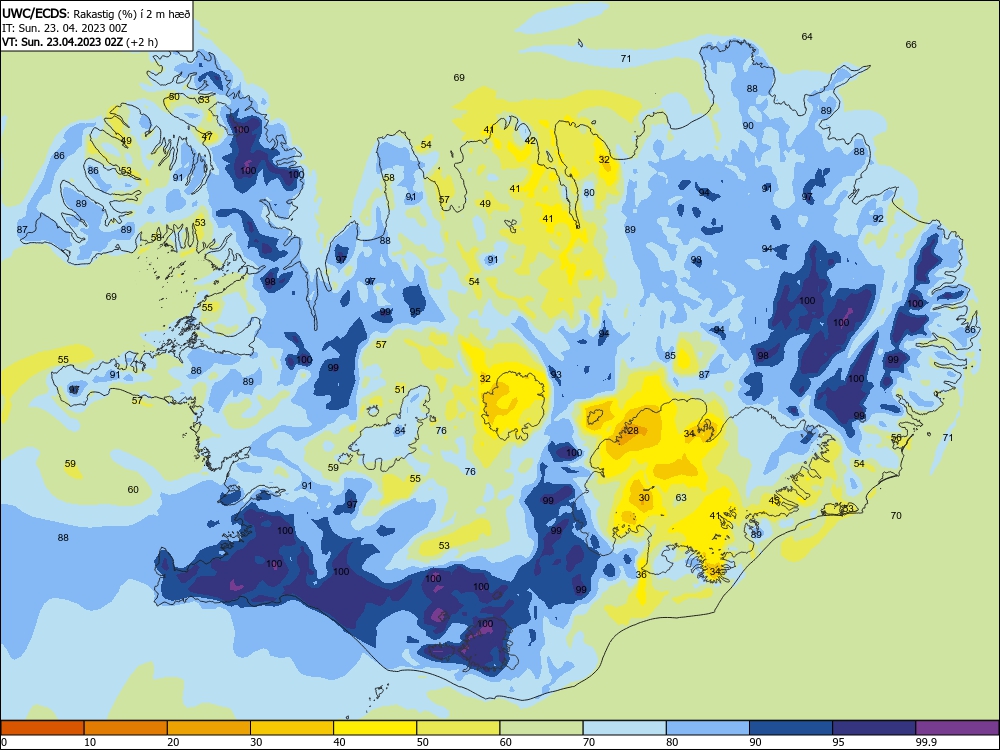Click the 'UWC/ECDS' title text

pyautogui.click(x=34, y=13)
